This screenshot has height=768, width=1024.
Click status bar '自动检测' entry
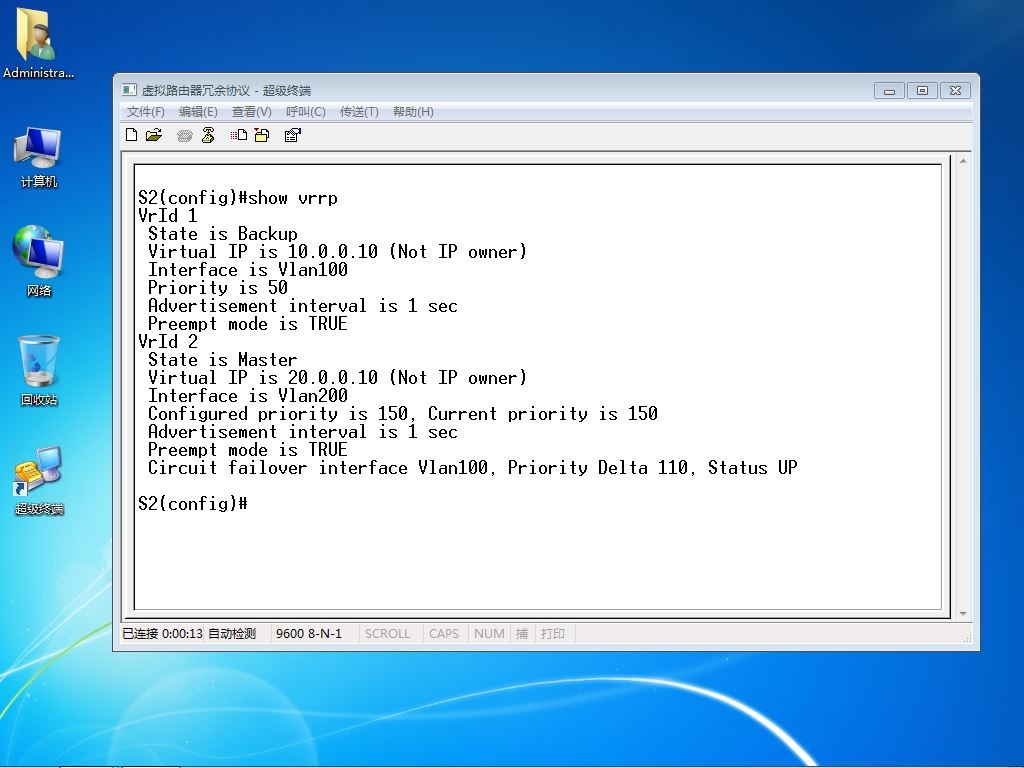(x=232, y=633)
